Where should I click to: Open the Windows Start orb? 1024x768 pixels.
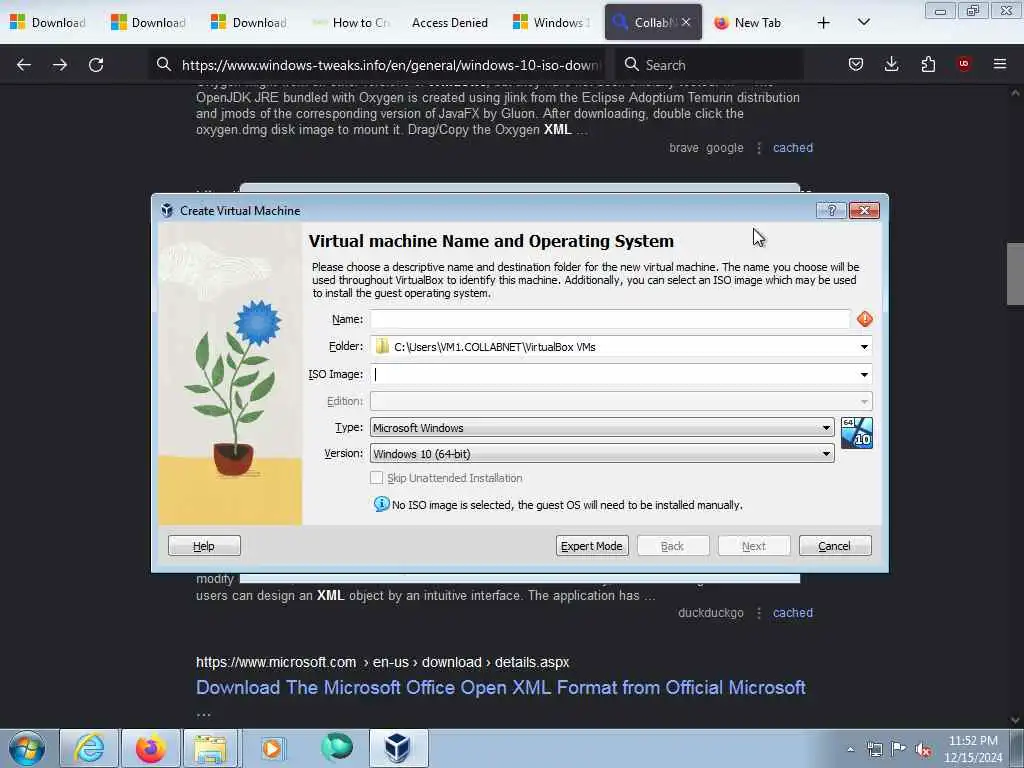(x=27, y=748)
